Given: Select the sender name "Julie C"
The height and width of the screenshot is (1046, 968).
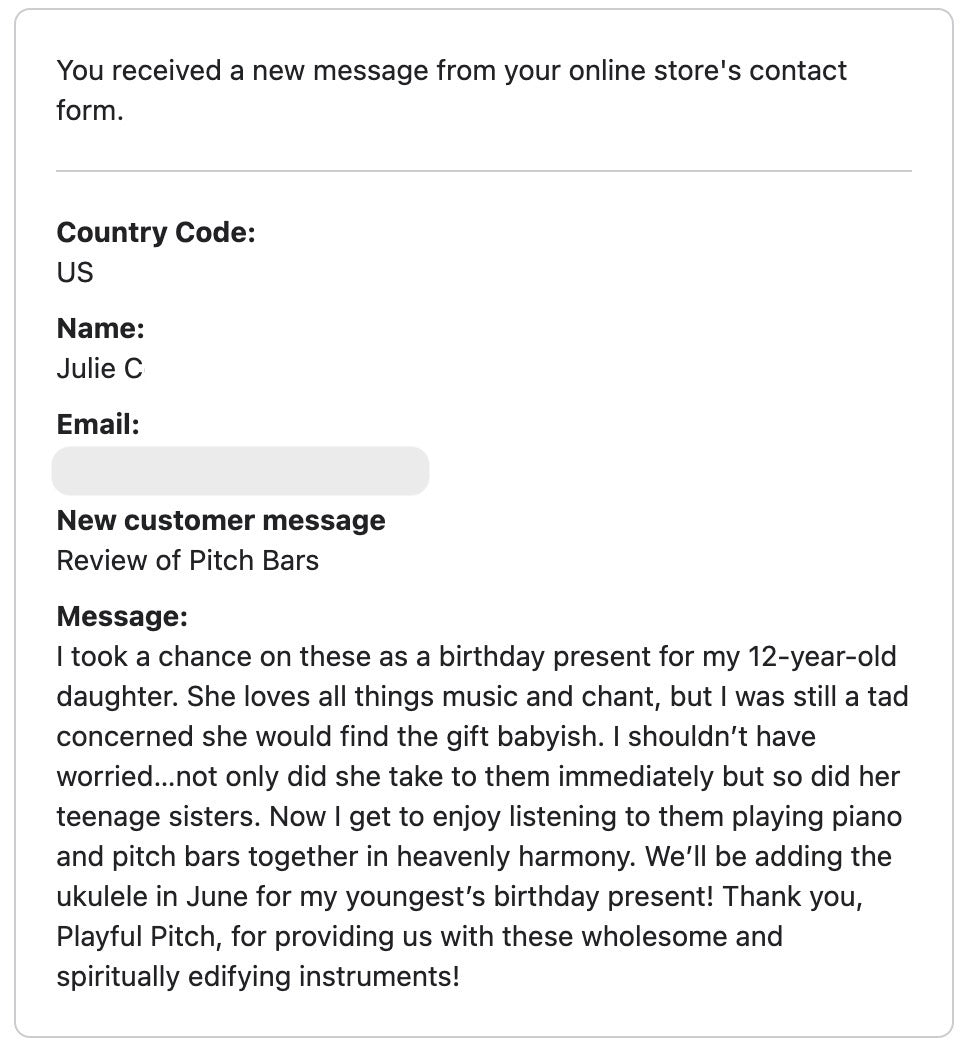Looking at the screenshot, I should 99,368.
